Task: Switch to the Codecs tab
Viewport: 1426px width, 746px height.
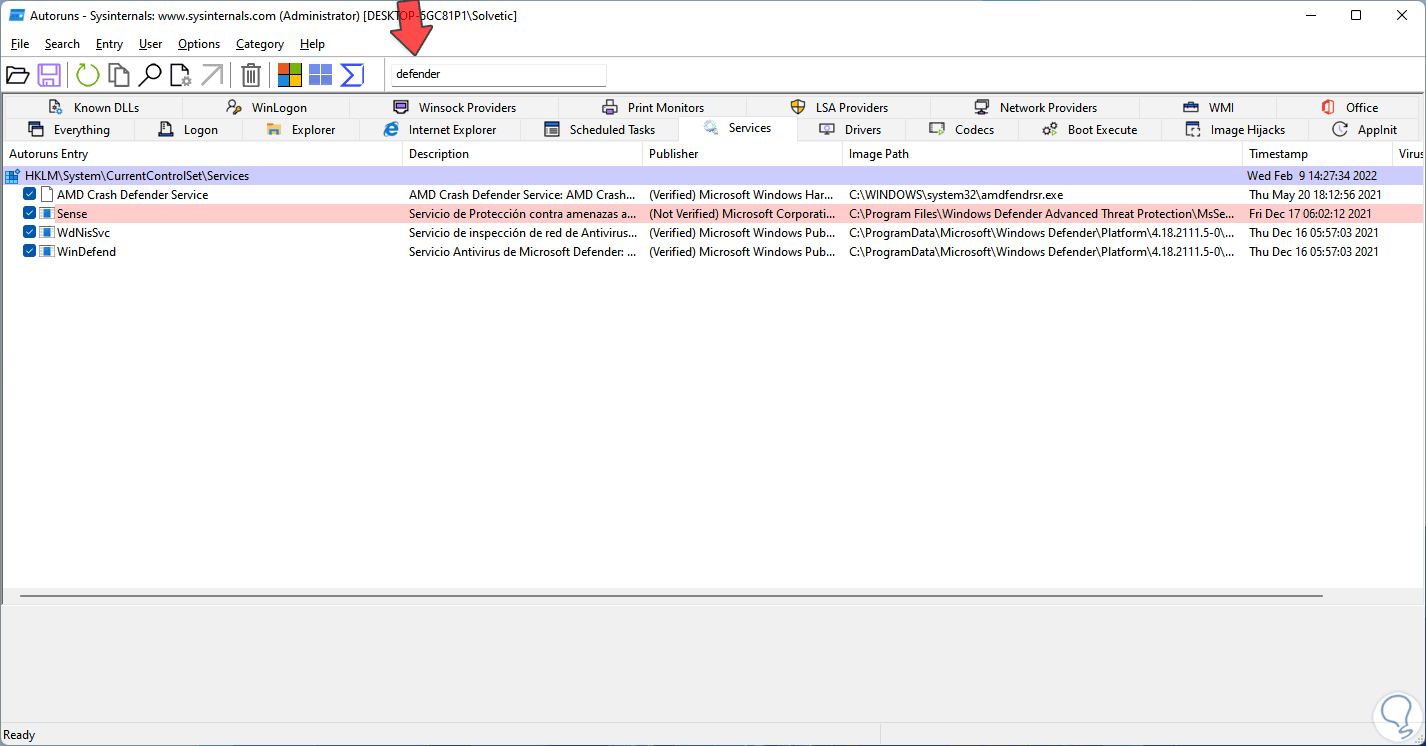Action: 961,129
